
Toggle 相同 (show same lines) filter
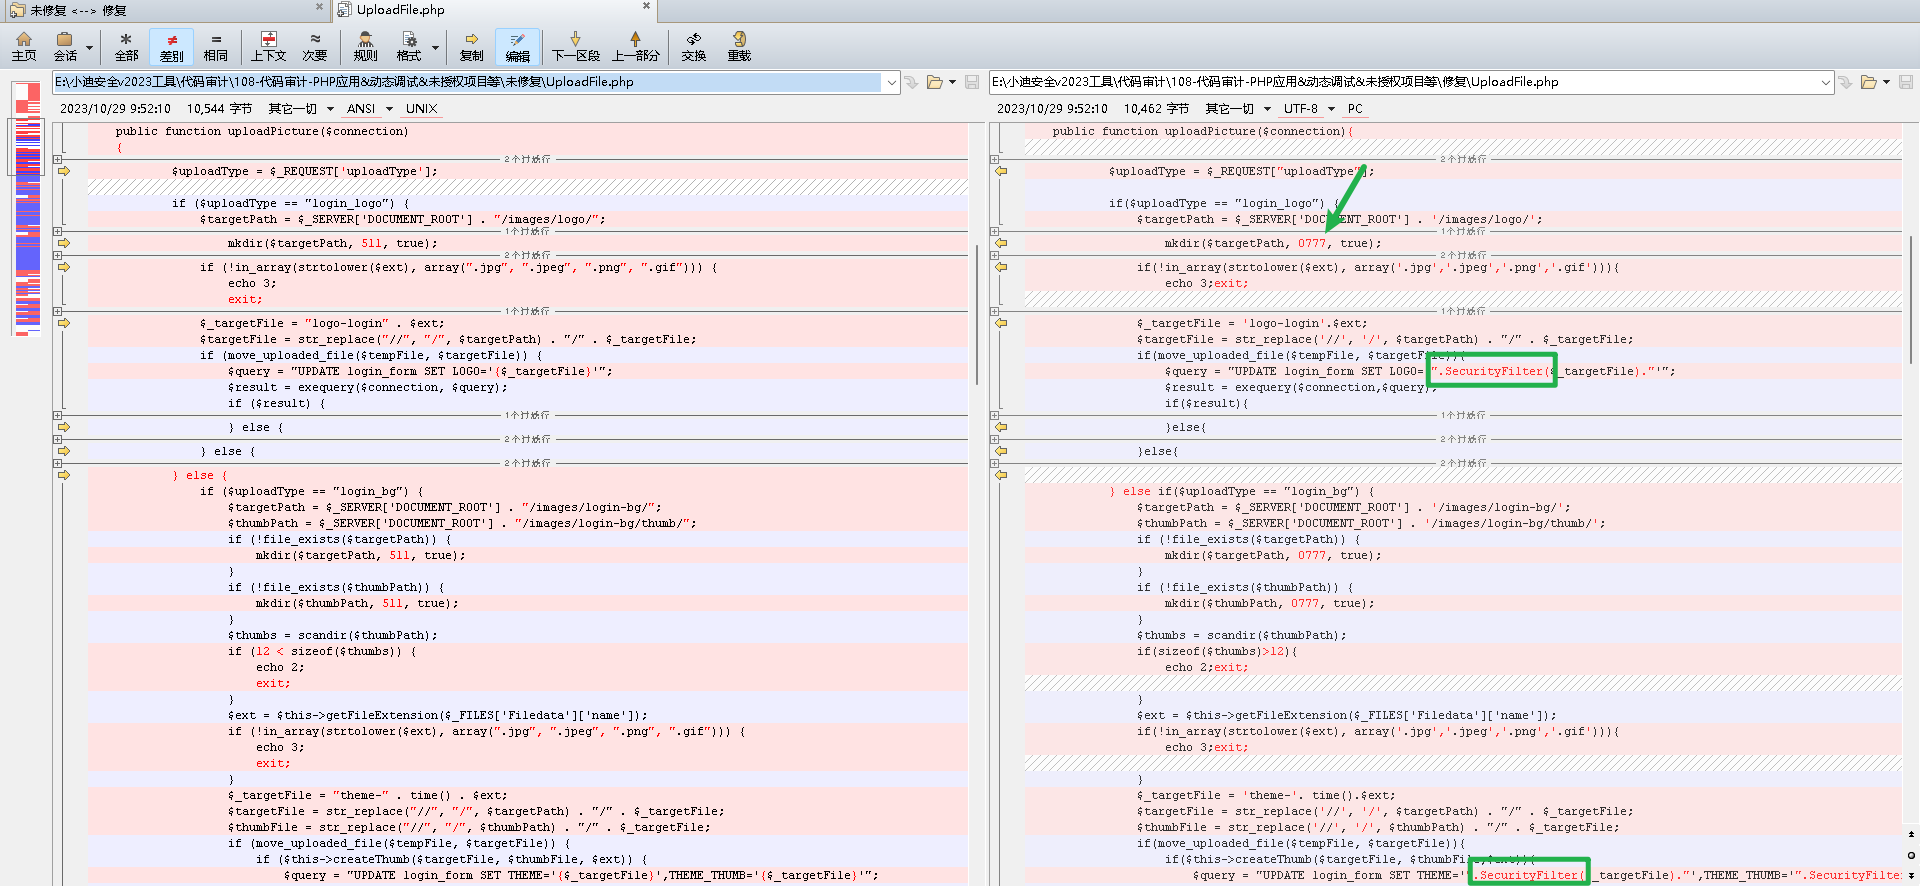(215, 46)
